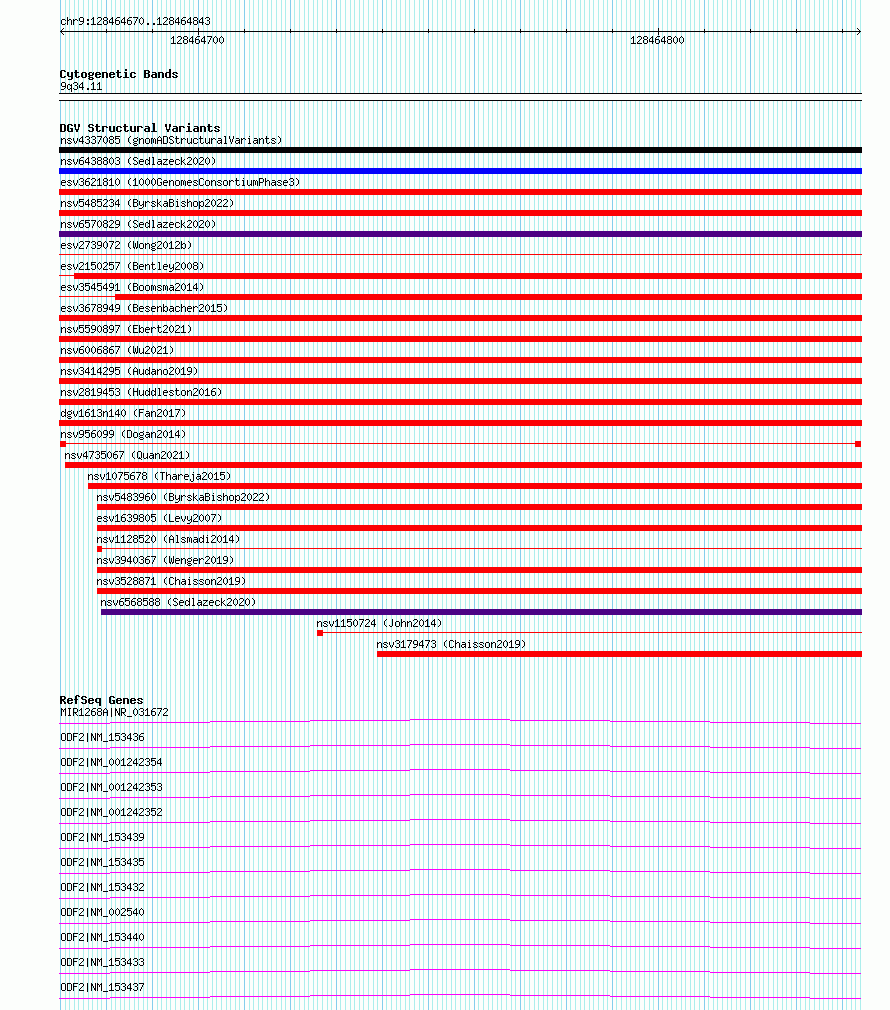Click the ODF2|NM_002540 transcript label

tap(102, 912)
